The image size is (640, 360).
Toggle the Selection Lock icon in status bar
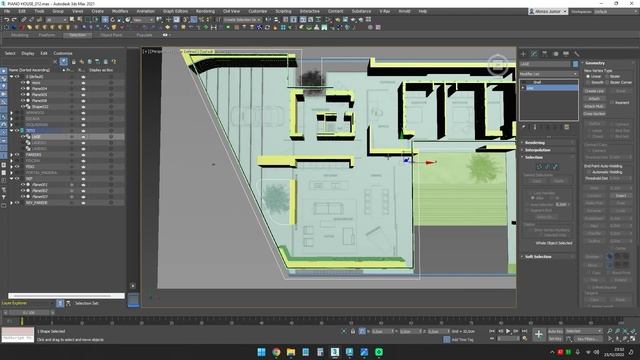(x=353, y=331)
